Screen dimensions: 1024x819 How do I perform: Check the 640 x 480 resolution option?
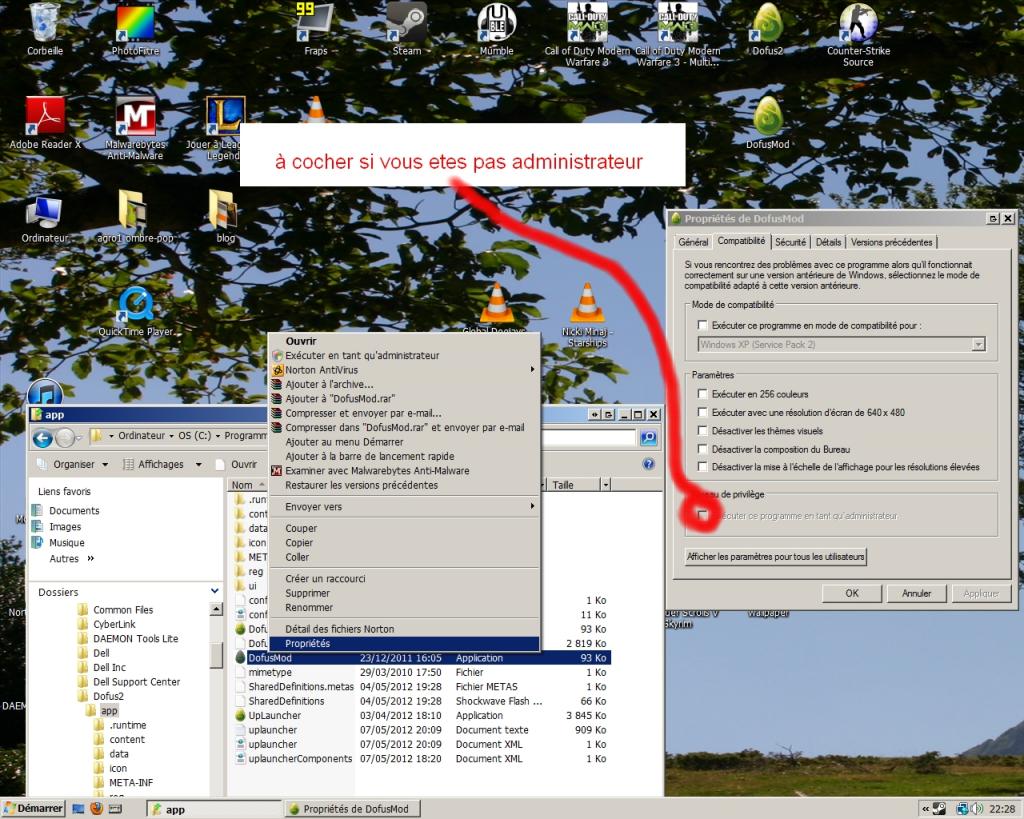point(703,412)
